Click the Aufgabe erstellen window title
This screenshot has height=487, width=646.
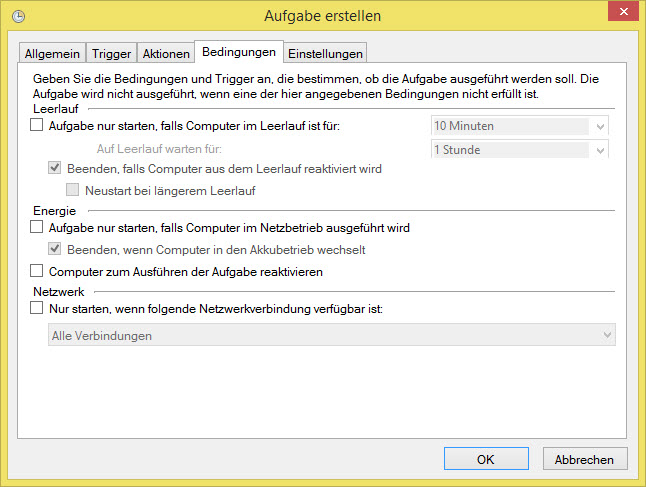pyautogui.click(x=322, y=17)
